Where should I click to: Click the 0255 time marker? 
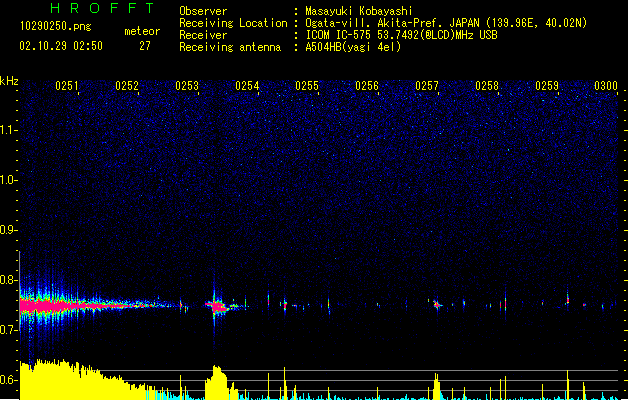click(x=307, y=86)
